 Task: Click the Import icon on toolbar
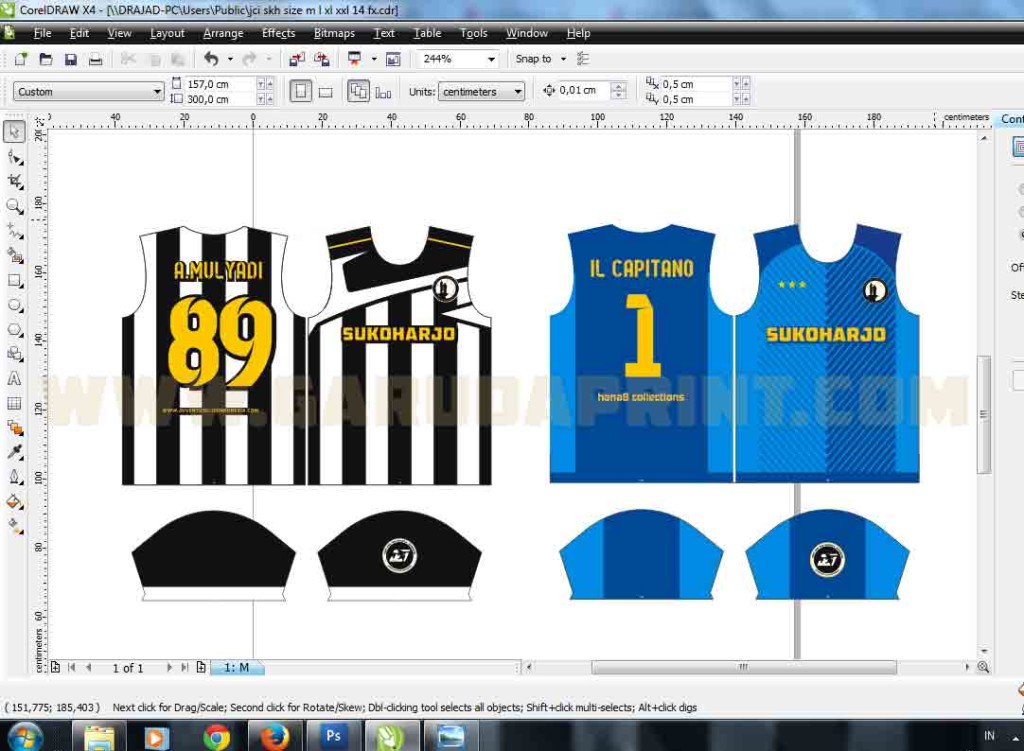point(296,59)
